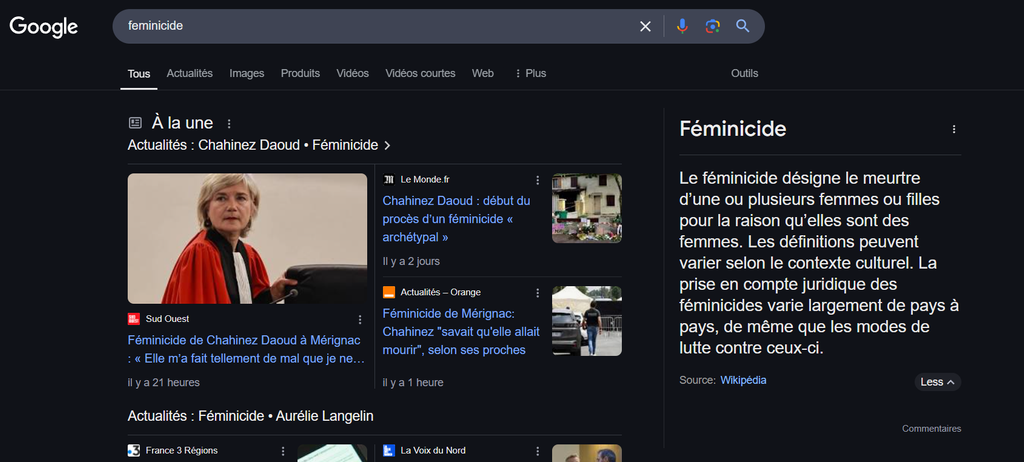Open three-dot menu for Féminicide knowledge panel

[x=953, y=129]
